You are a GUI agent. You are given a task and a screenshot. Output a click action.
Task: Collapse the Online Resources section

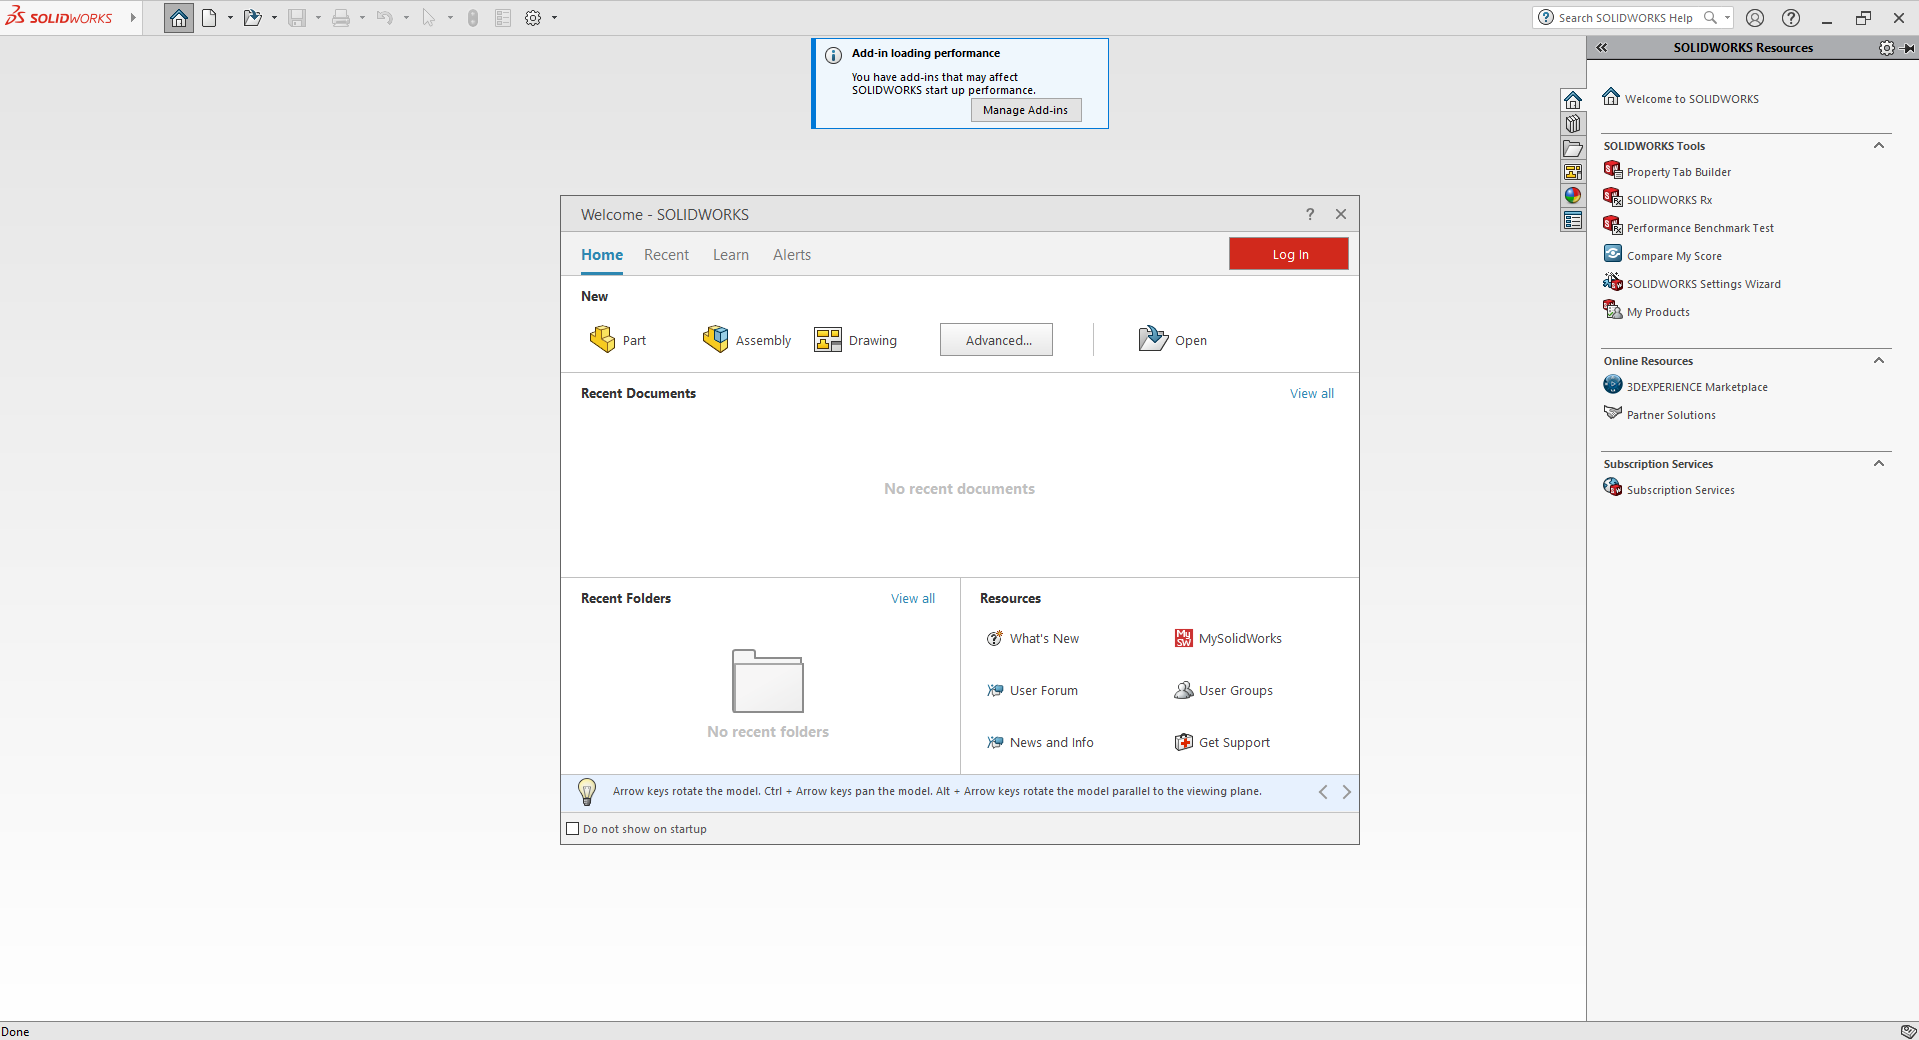pyautogui.click(x=1879, y=361)
